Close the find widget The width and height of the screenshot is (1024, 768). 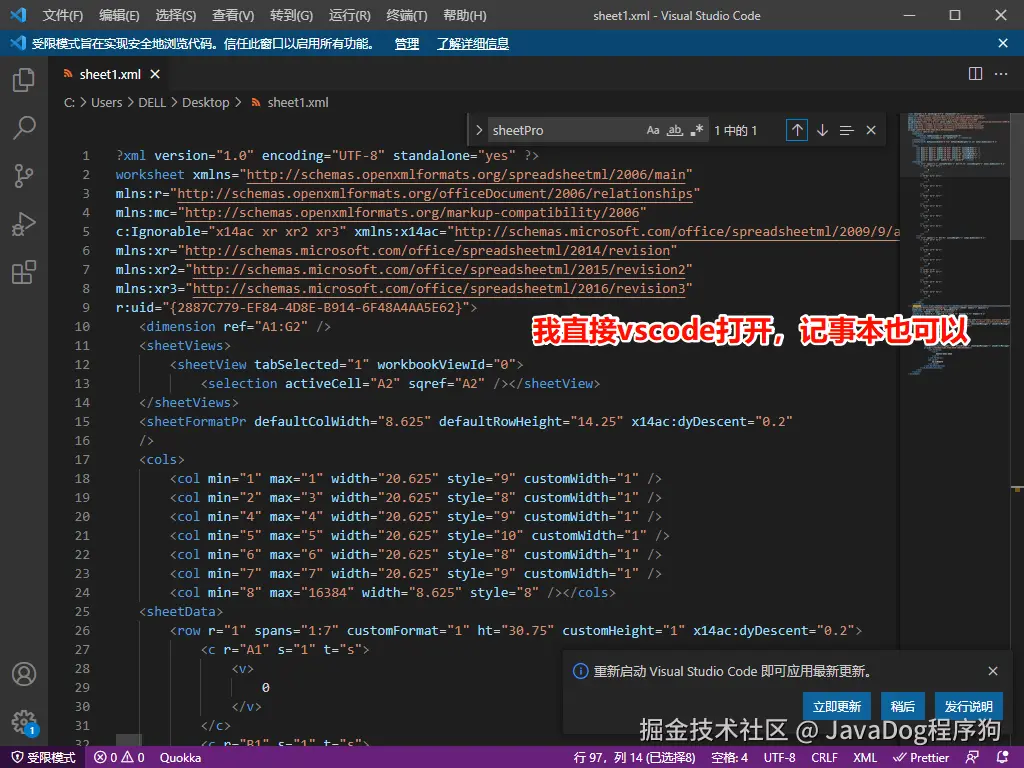[871, 130]
